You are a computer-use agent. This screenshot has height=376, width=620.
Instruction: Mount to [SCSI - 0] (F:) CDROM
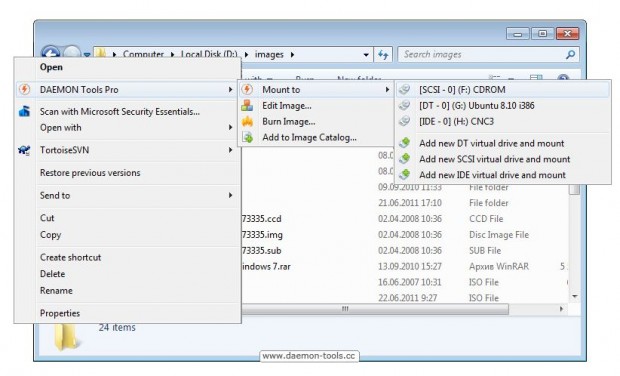(x=503, y=90)
